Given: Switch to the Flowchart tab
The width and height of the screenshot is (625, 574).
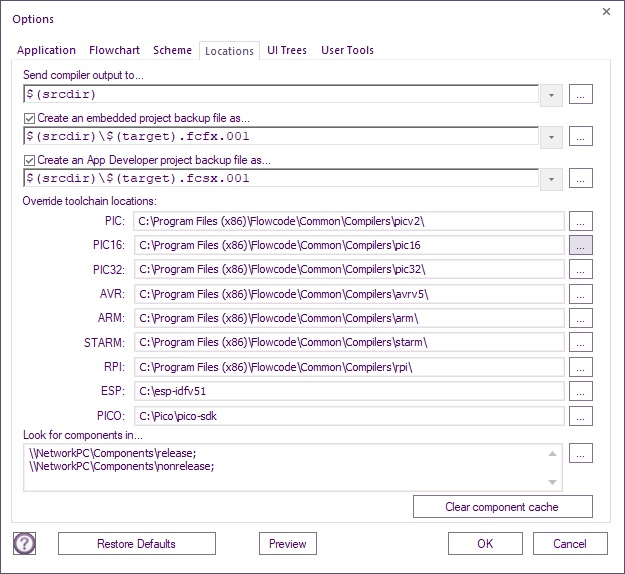Looking at the screenshot, I should tap(114, 50).
